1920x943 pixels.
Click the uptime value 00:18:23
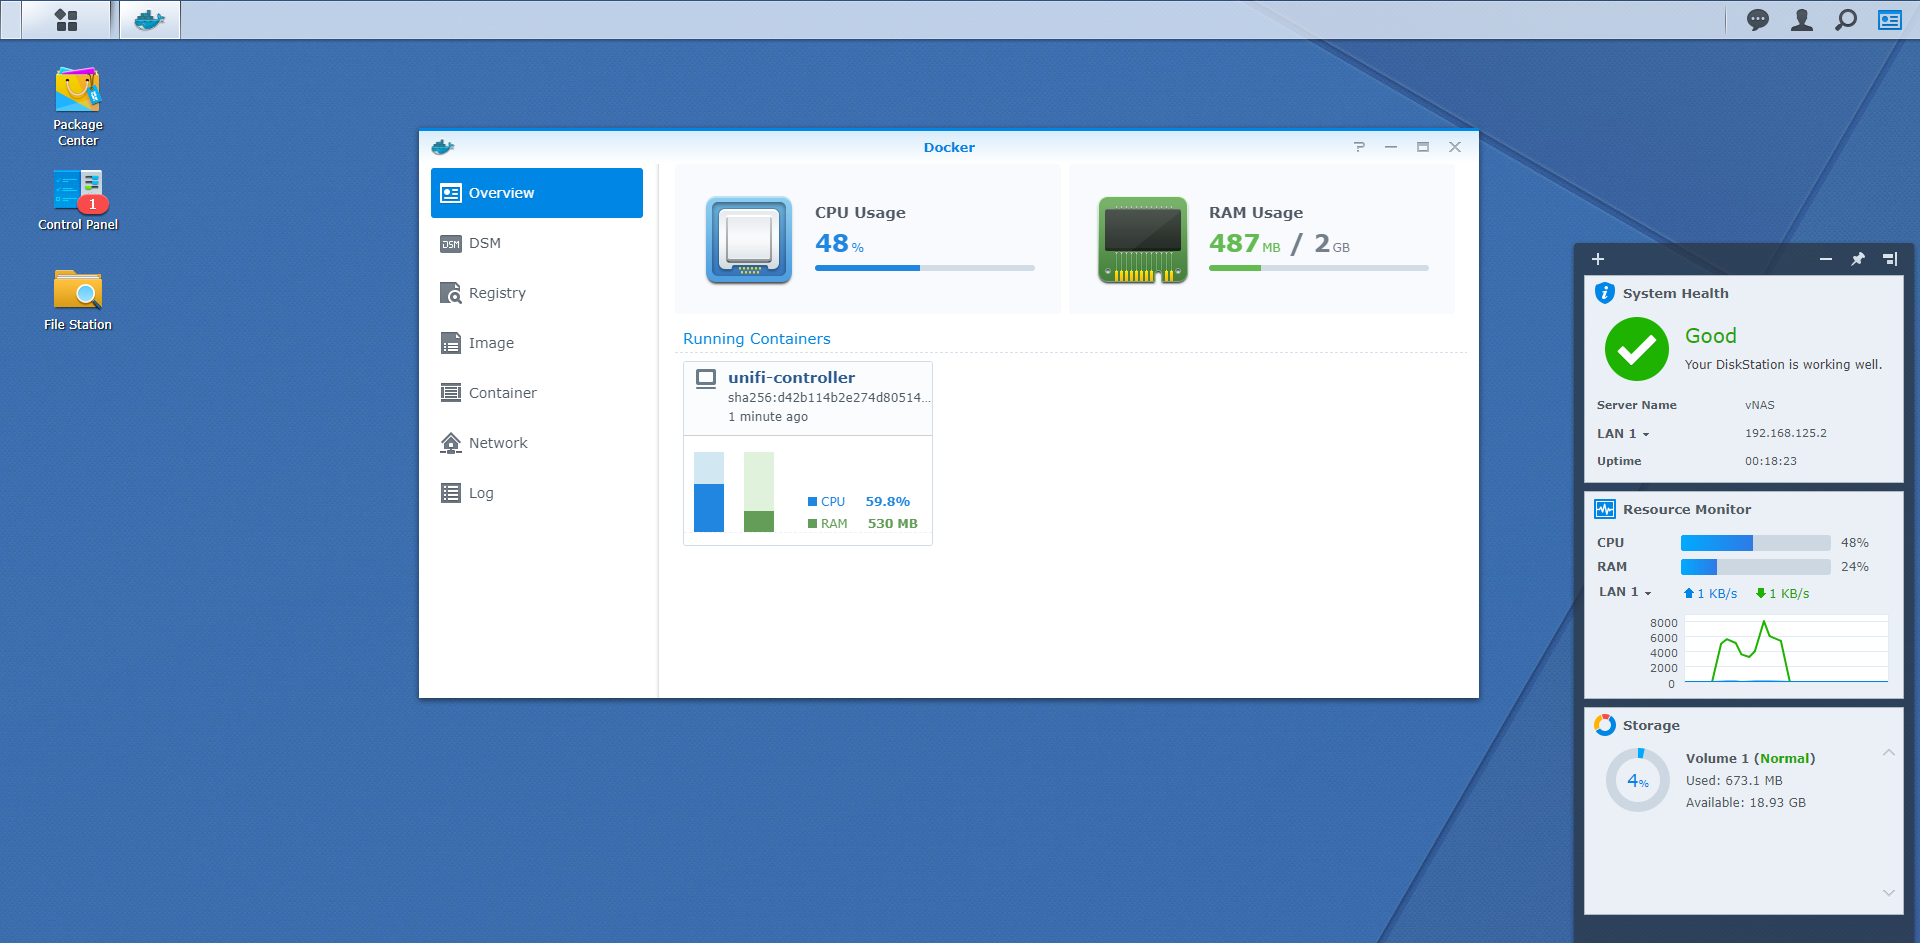1771,461
